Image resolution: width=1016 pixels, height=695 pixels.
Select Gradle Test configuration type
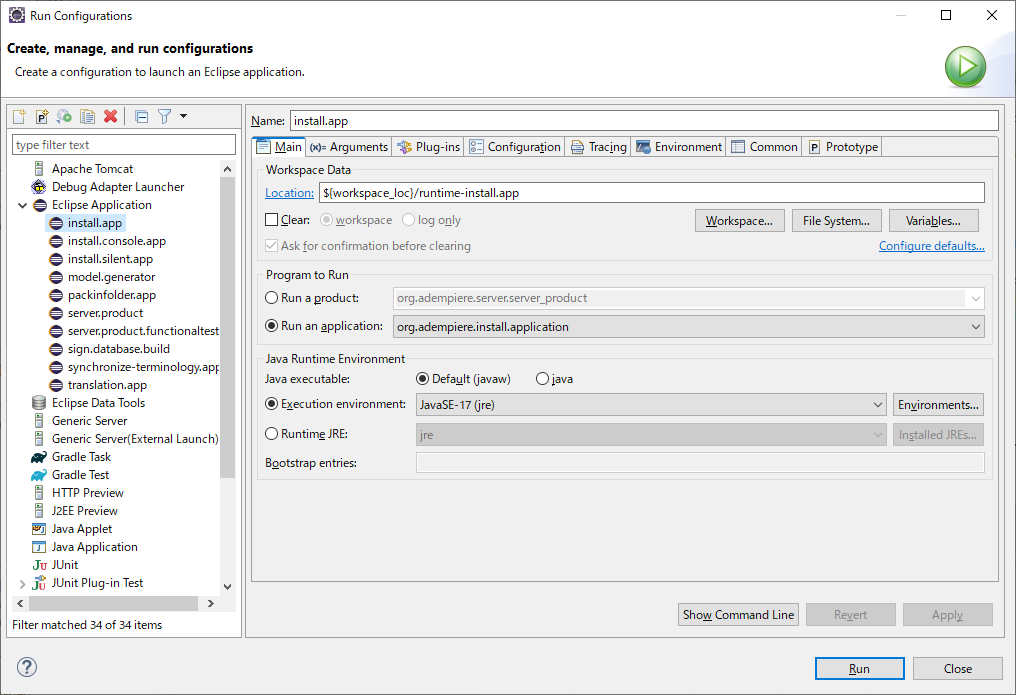pyautogui.click(x=80, y=475)
